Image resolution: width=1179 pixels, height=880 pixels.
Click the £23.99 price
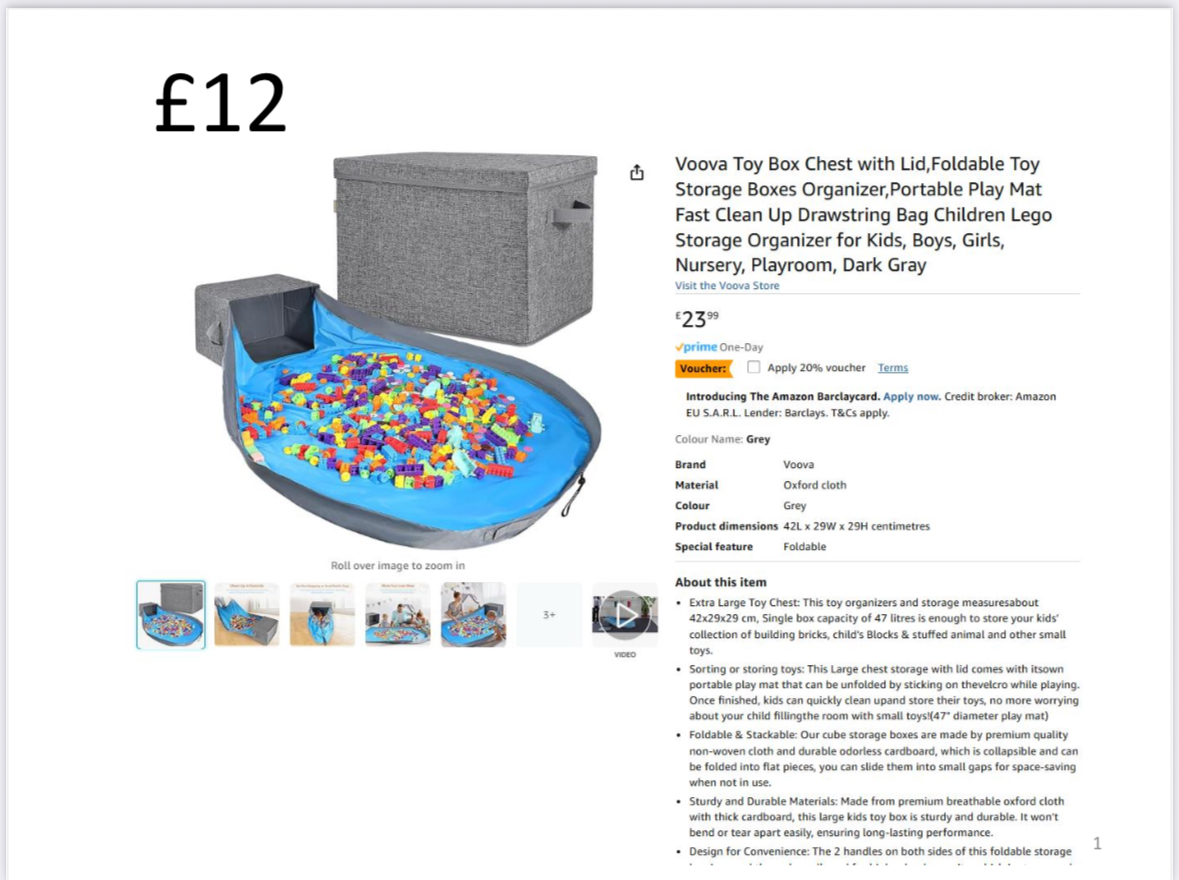pyautogui.click(x=697, y=320)
